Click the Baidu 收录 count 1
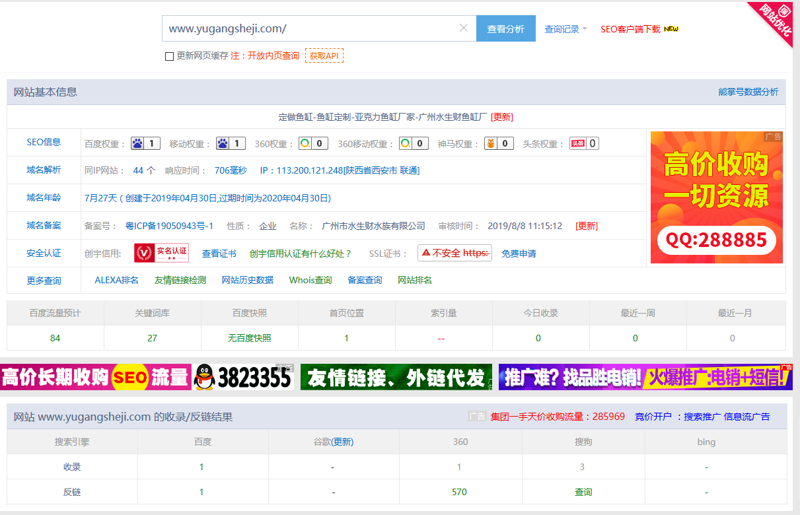This screenshot has height=515, width=800. 202,467
